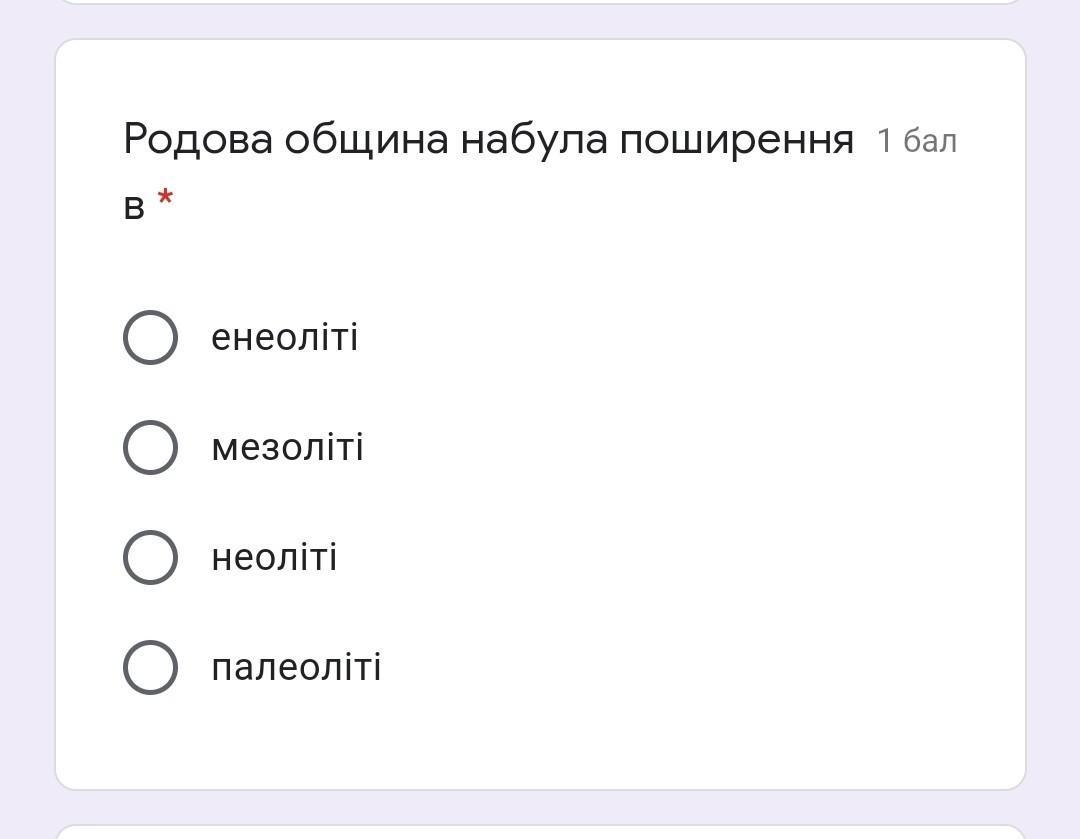
Task: Click the "1 бал" points label
Action: (916, 141)
